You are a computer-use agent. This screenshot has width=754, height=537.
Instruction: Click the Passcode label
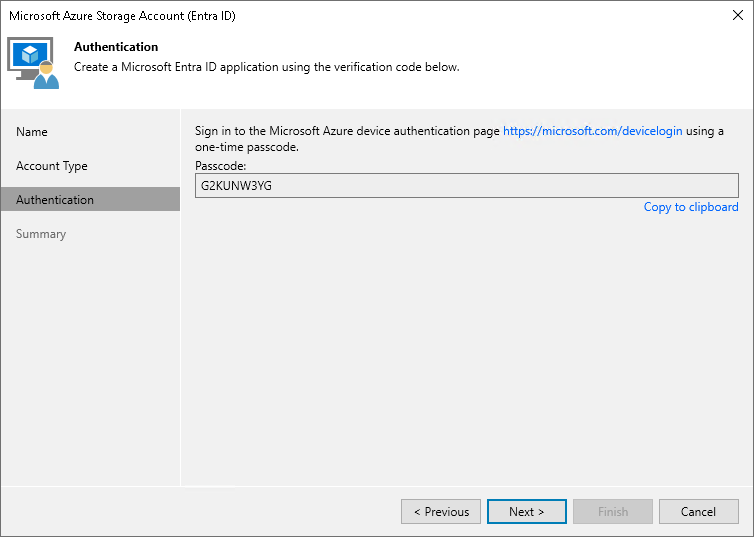(220, 166)
